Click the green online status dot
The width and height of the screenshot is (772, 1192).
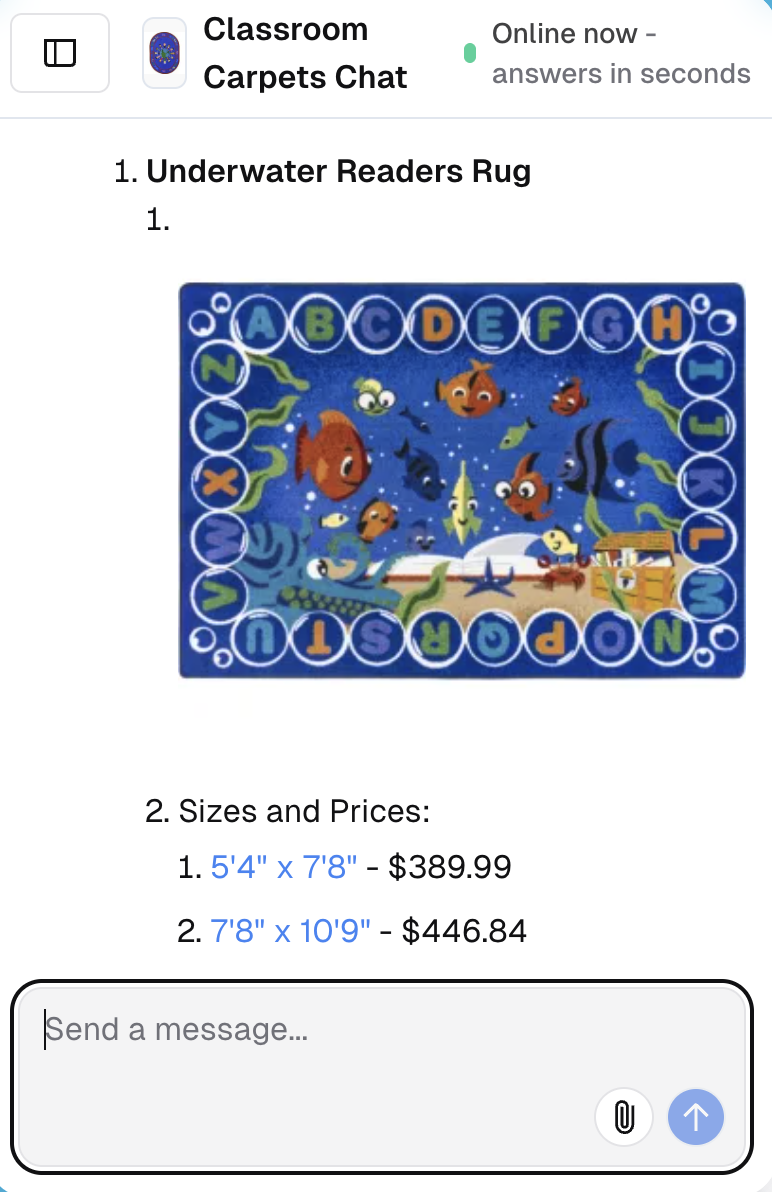tap(470, 53)
